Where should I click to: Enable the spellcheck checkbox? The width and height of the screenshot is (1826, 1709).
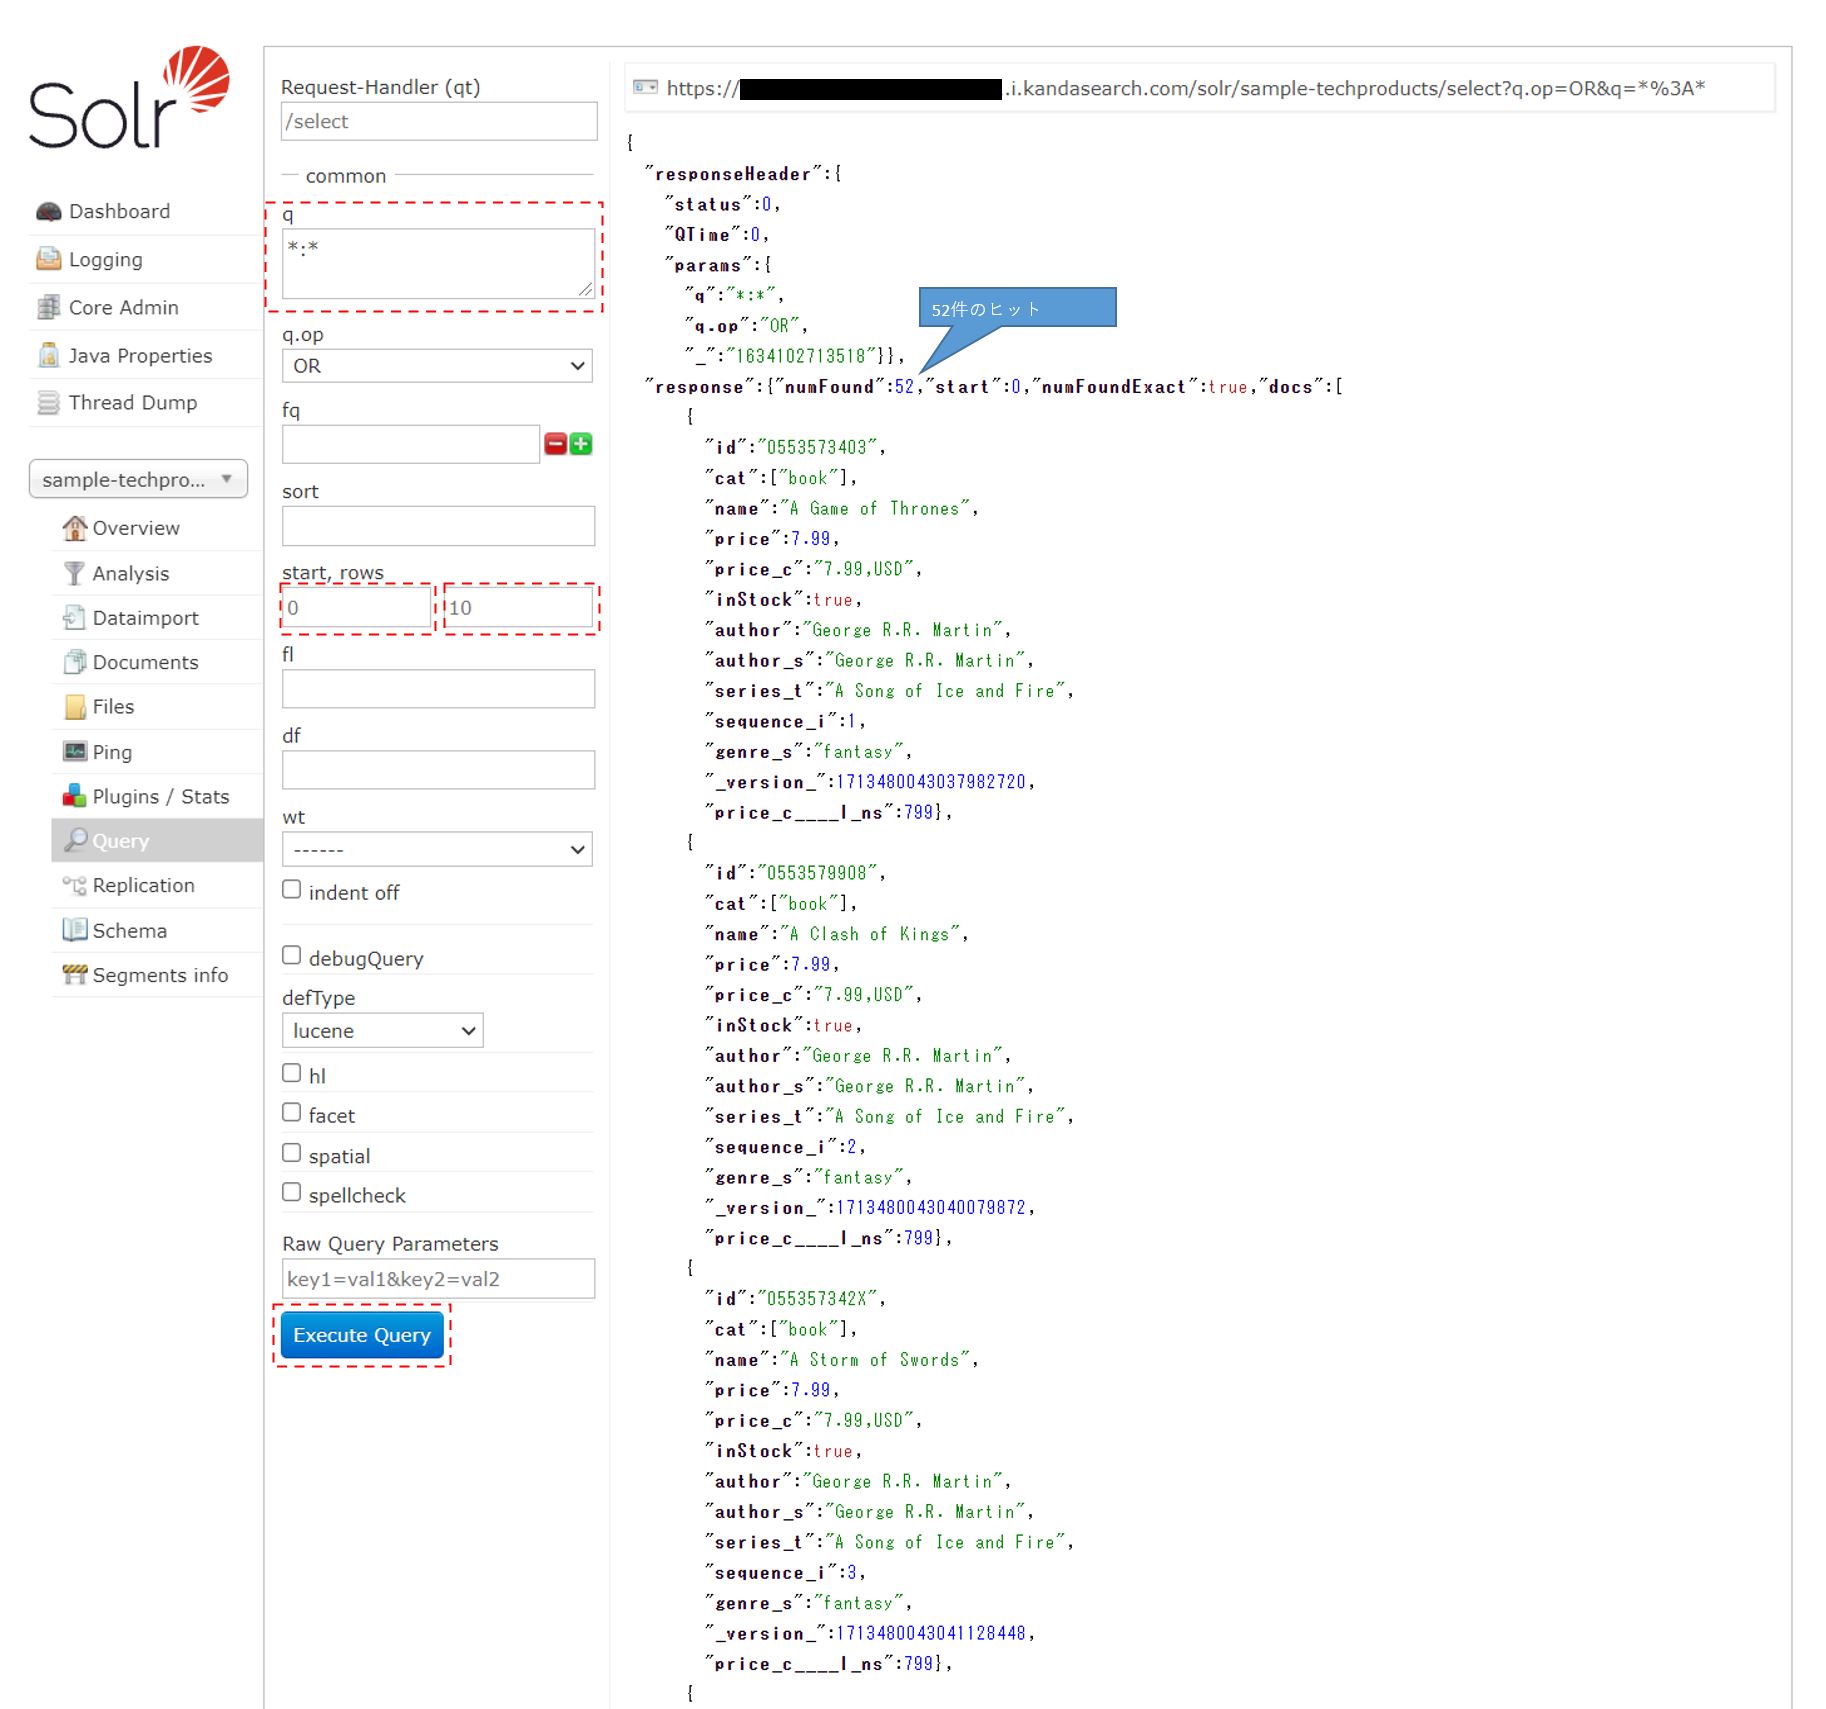(x=291, y=1193)
